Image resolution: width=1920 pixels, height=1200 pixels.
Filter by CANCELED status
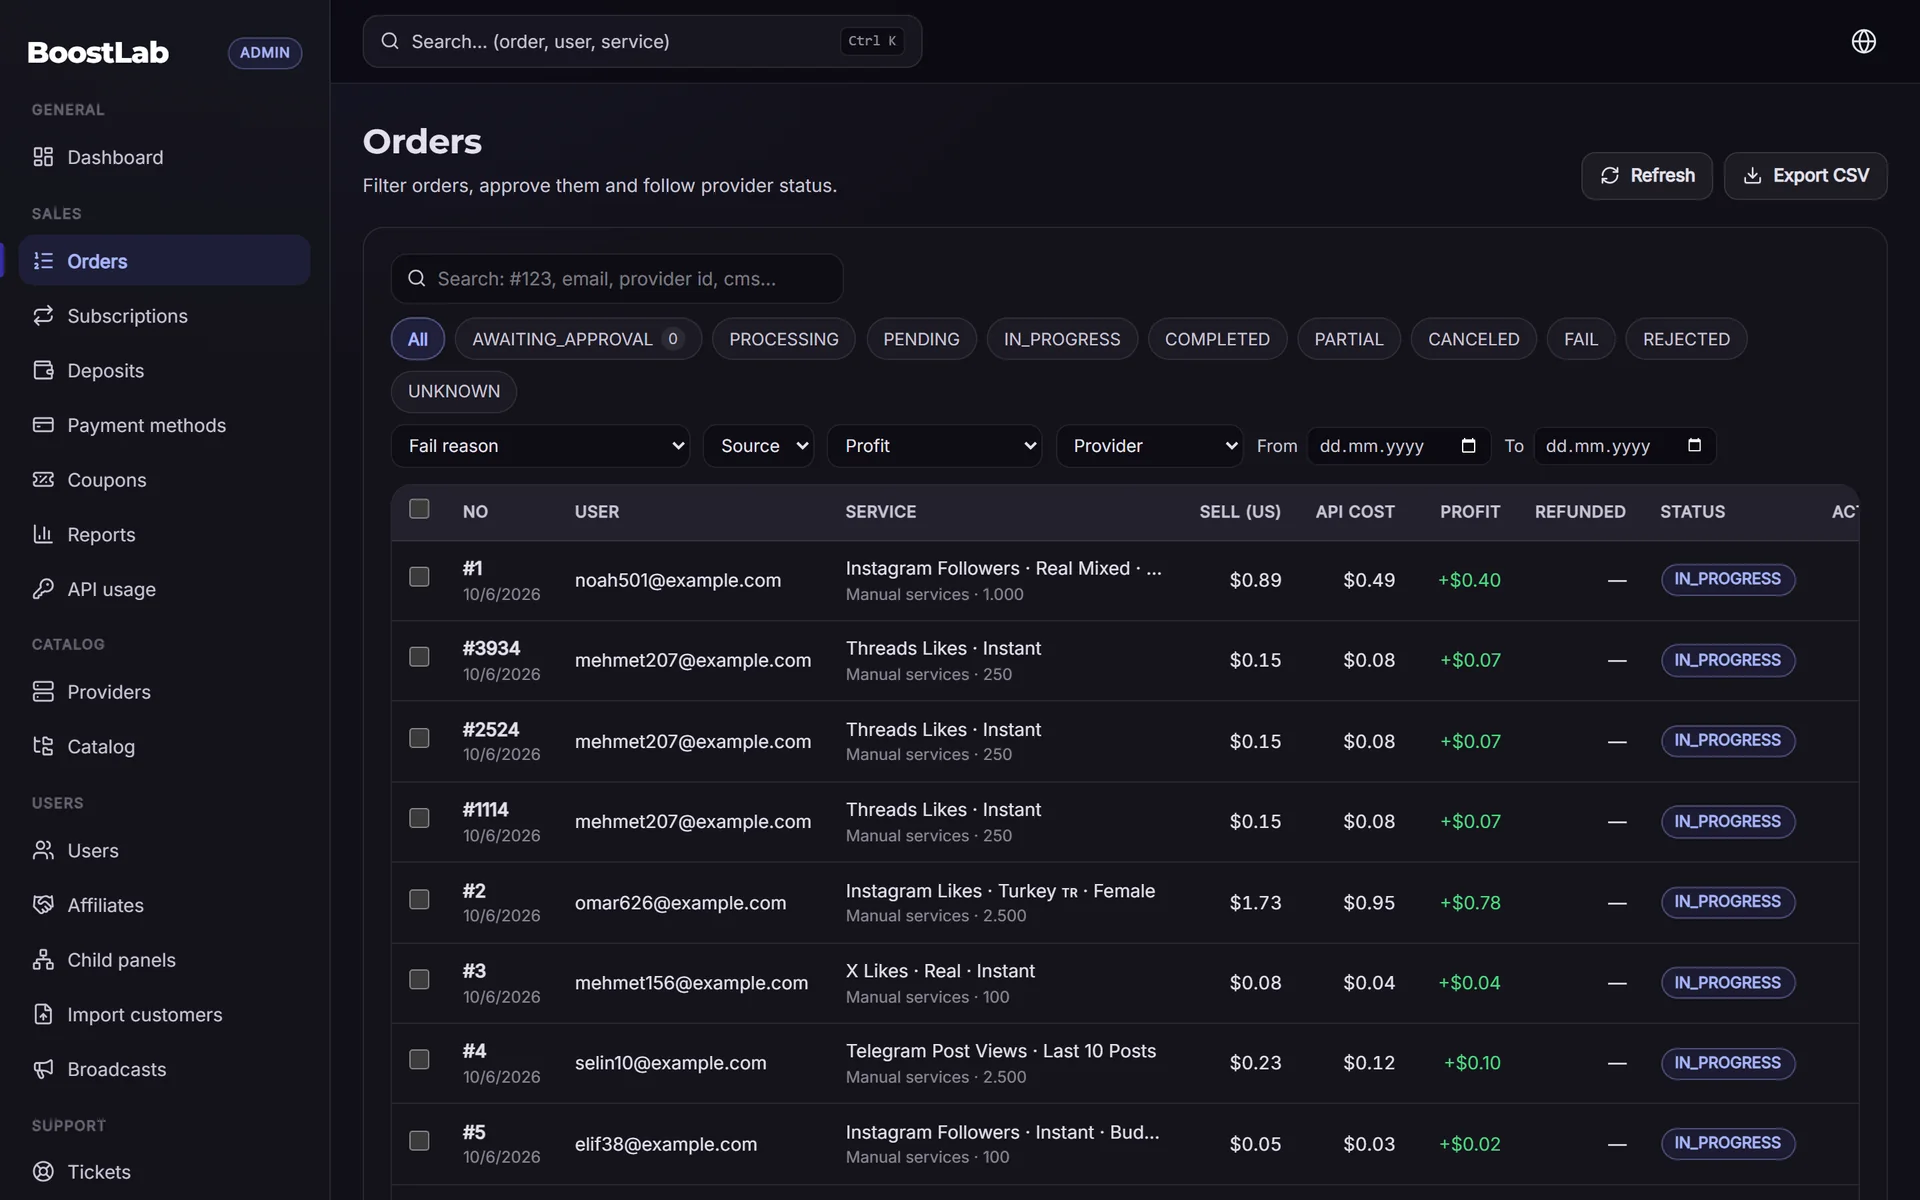pos(1473,339)
